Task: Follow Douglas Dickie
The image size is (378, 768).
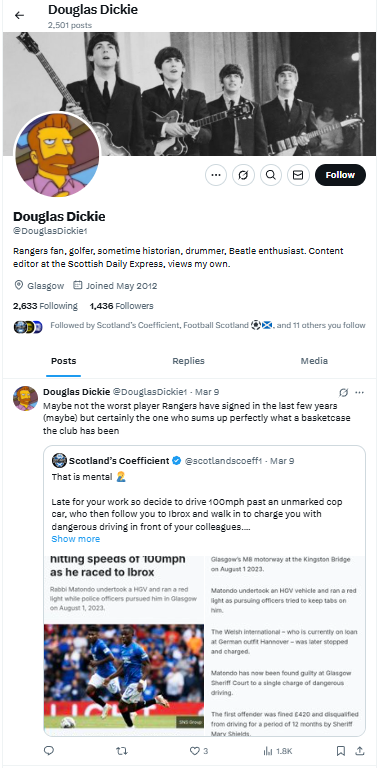Action: pos(340,175)
